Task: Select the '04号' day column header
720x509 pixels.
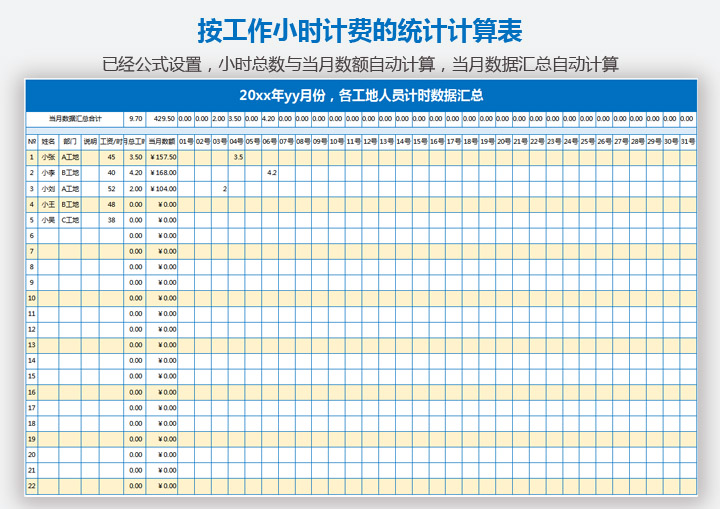Action: [236, 141]
